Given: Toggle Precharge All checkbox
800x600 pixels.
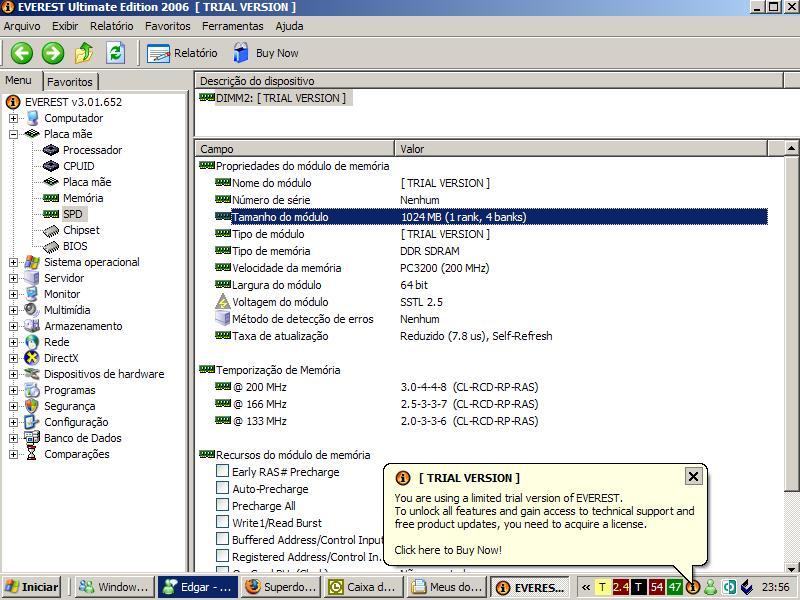Looking at the screenshot, I should (x=222, y=505).
